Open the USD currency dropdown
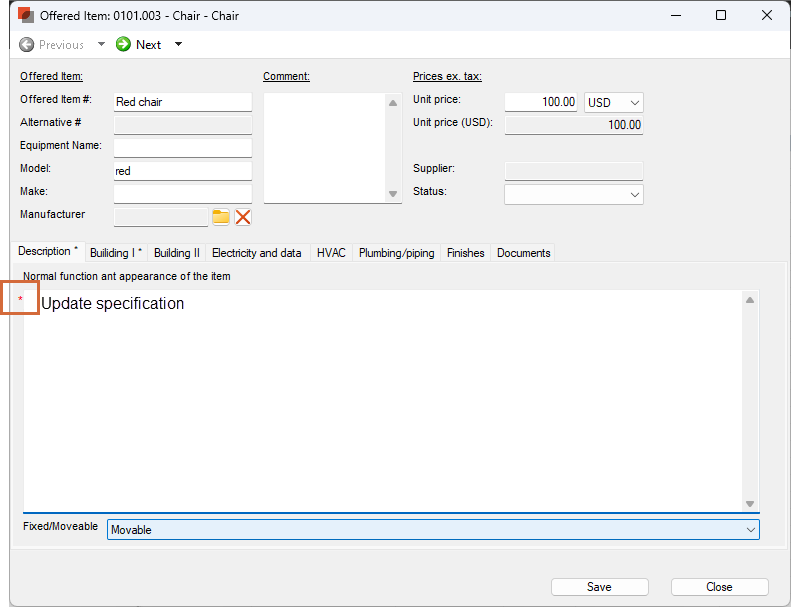791x607 pixels. coord(613,102)
